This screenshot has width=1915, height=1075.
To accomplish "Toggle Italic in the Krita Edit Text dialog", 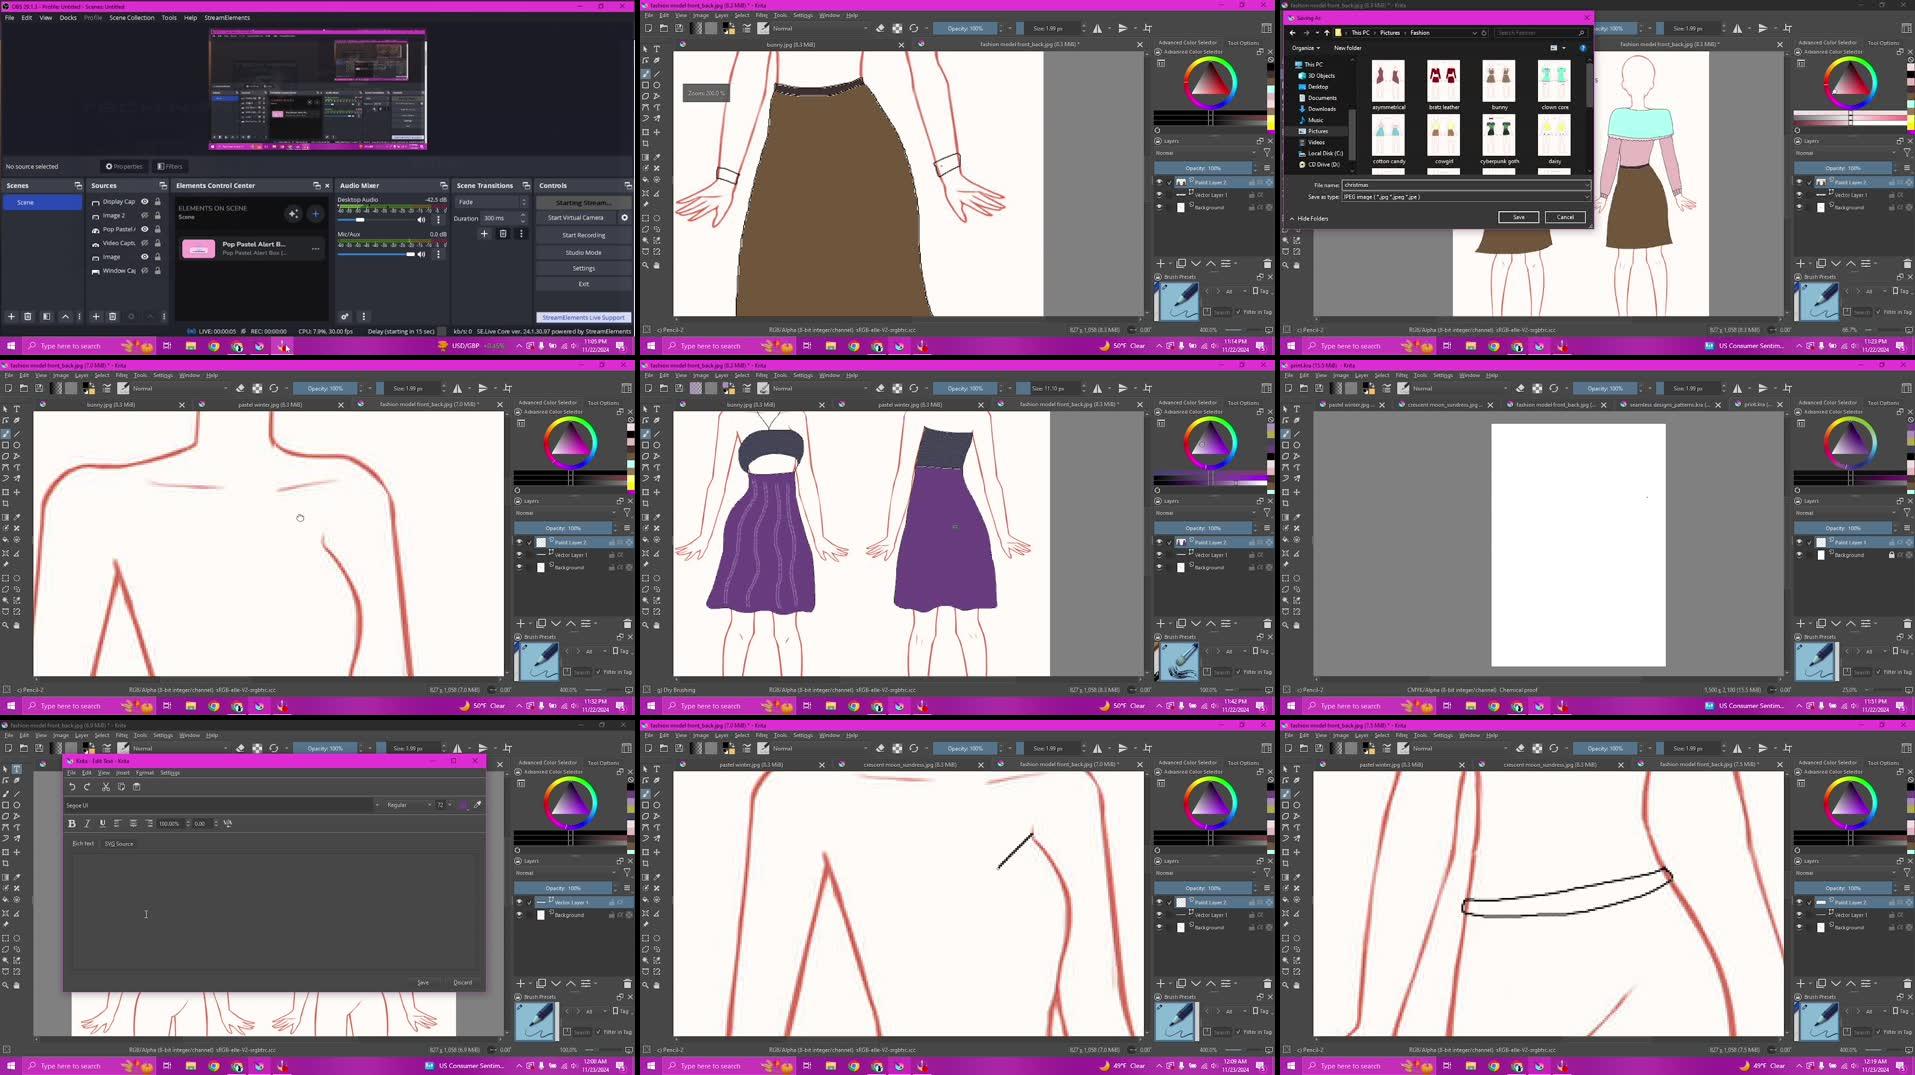I will 87,824.
